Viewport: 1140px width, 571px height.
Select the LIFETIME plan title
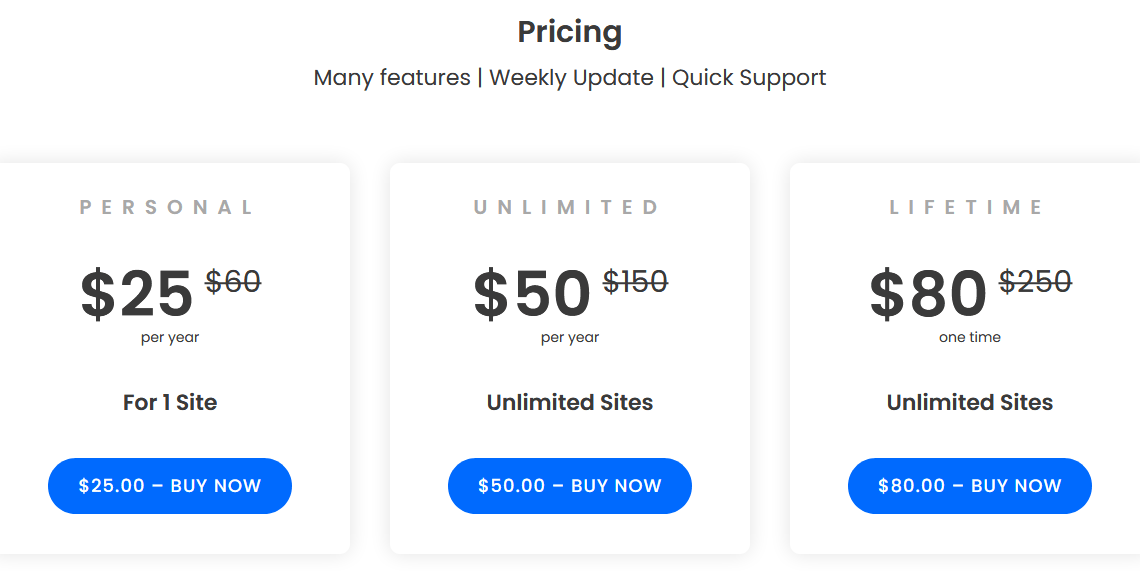click(x=967, y=208)
